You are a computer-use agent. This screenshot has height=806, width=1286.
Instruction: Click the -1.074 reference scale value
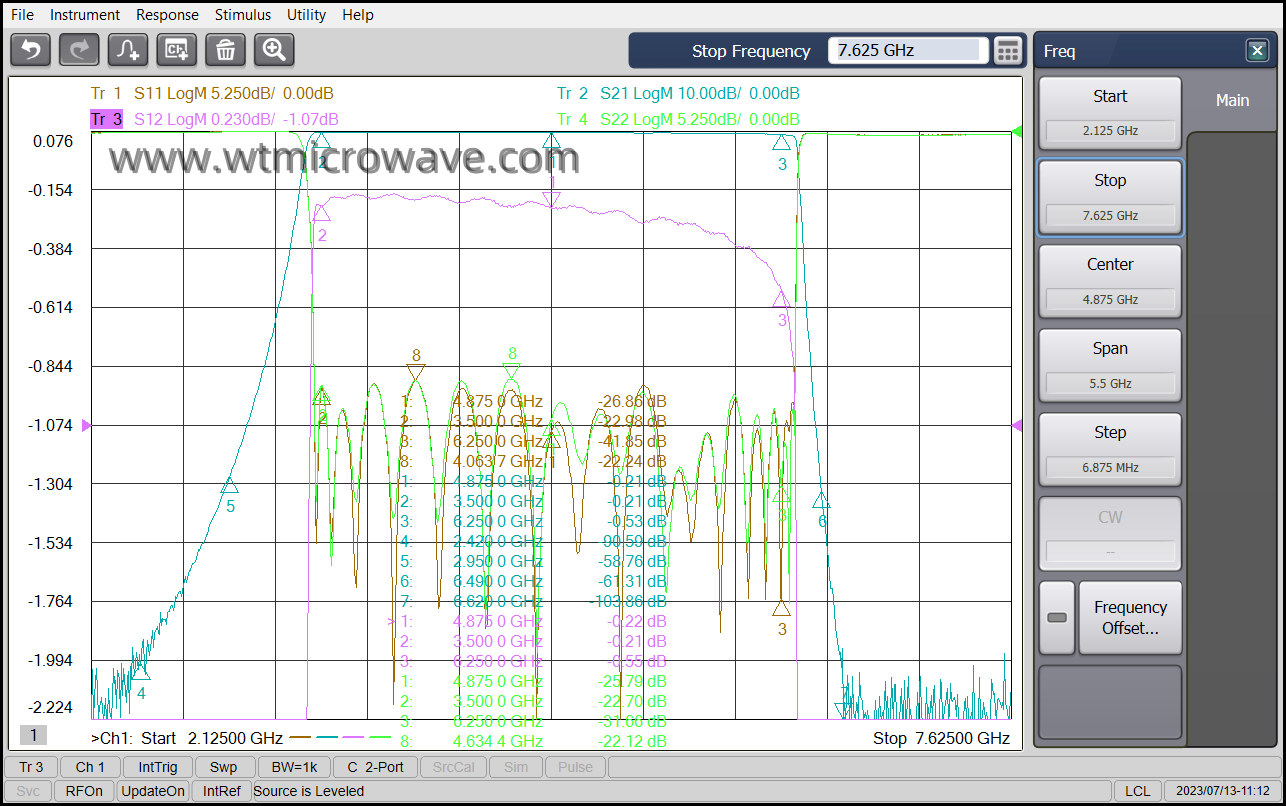click(x=51, y=425)
